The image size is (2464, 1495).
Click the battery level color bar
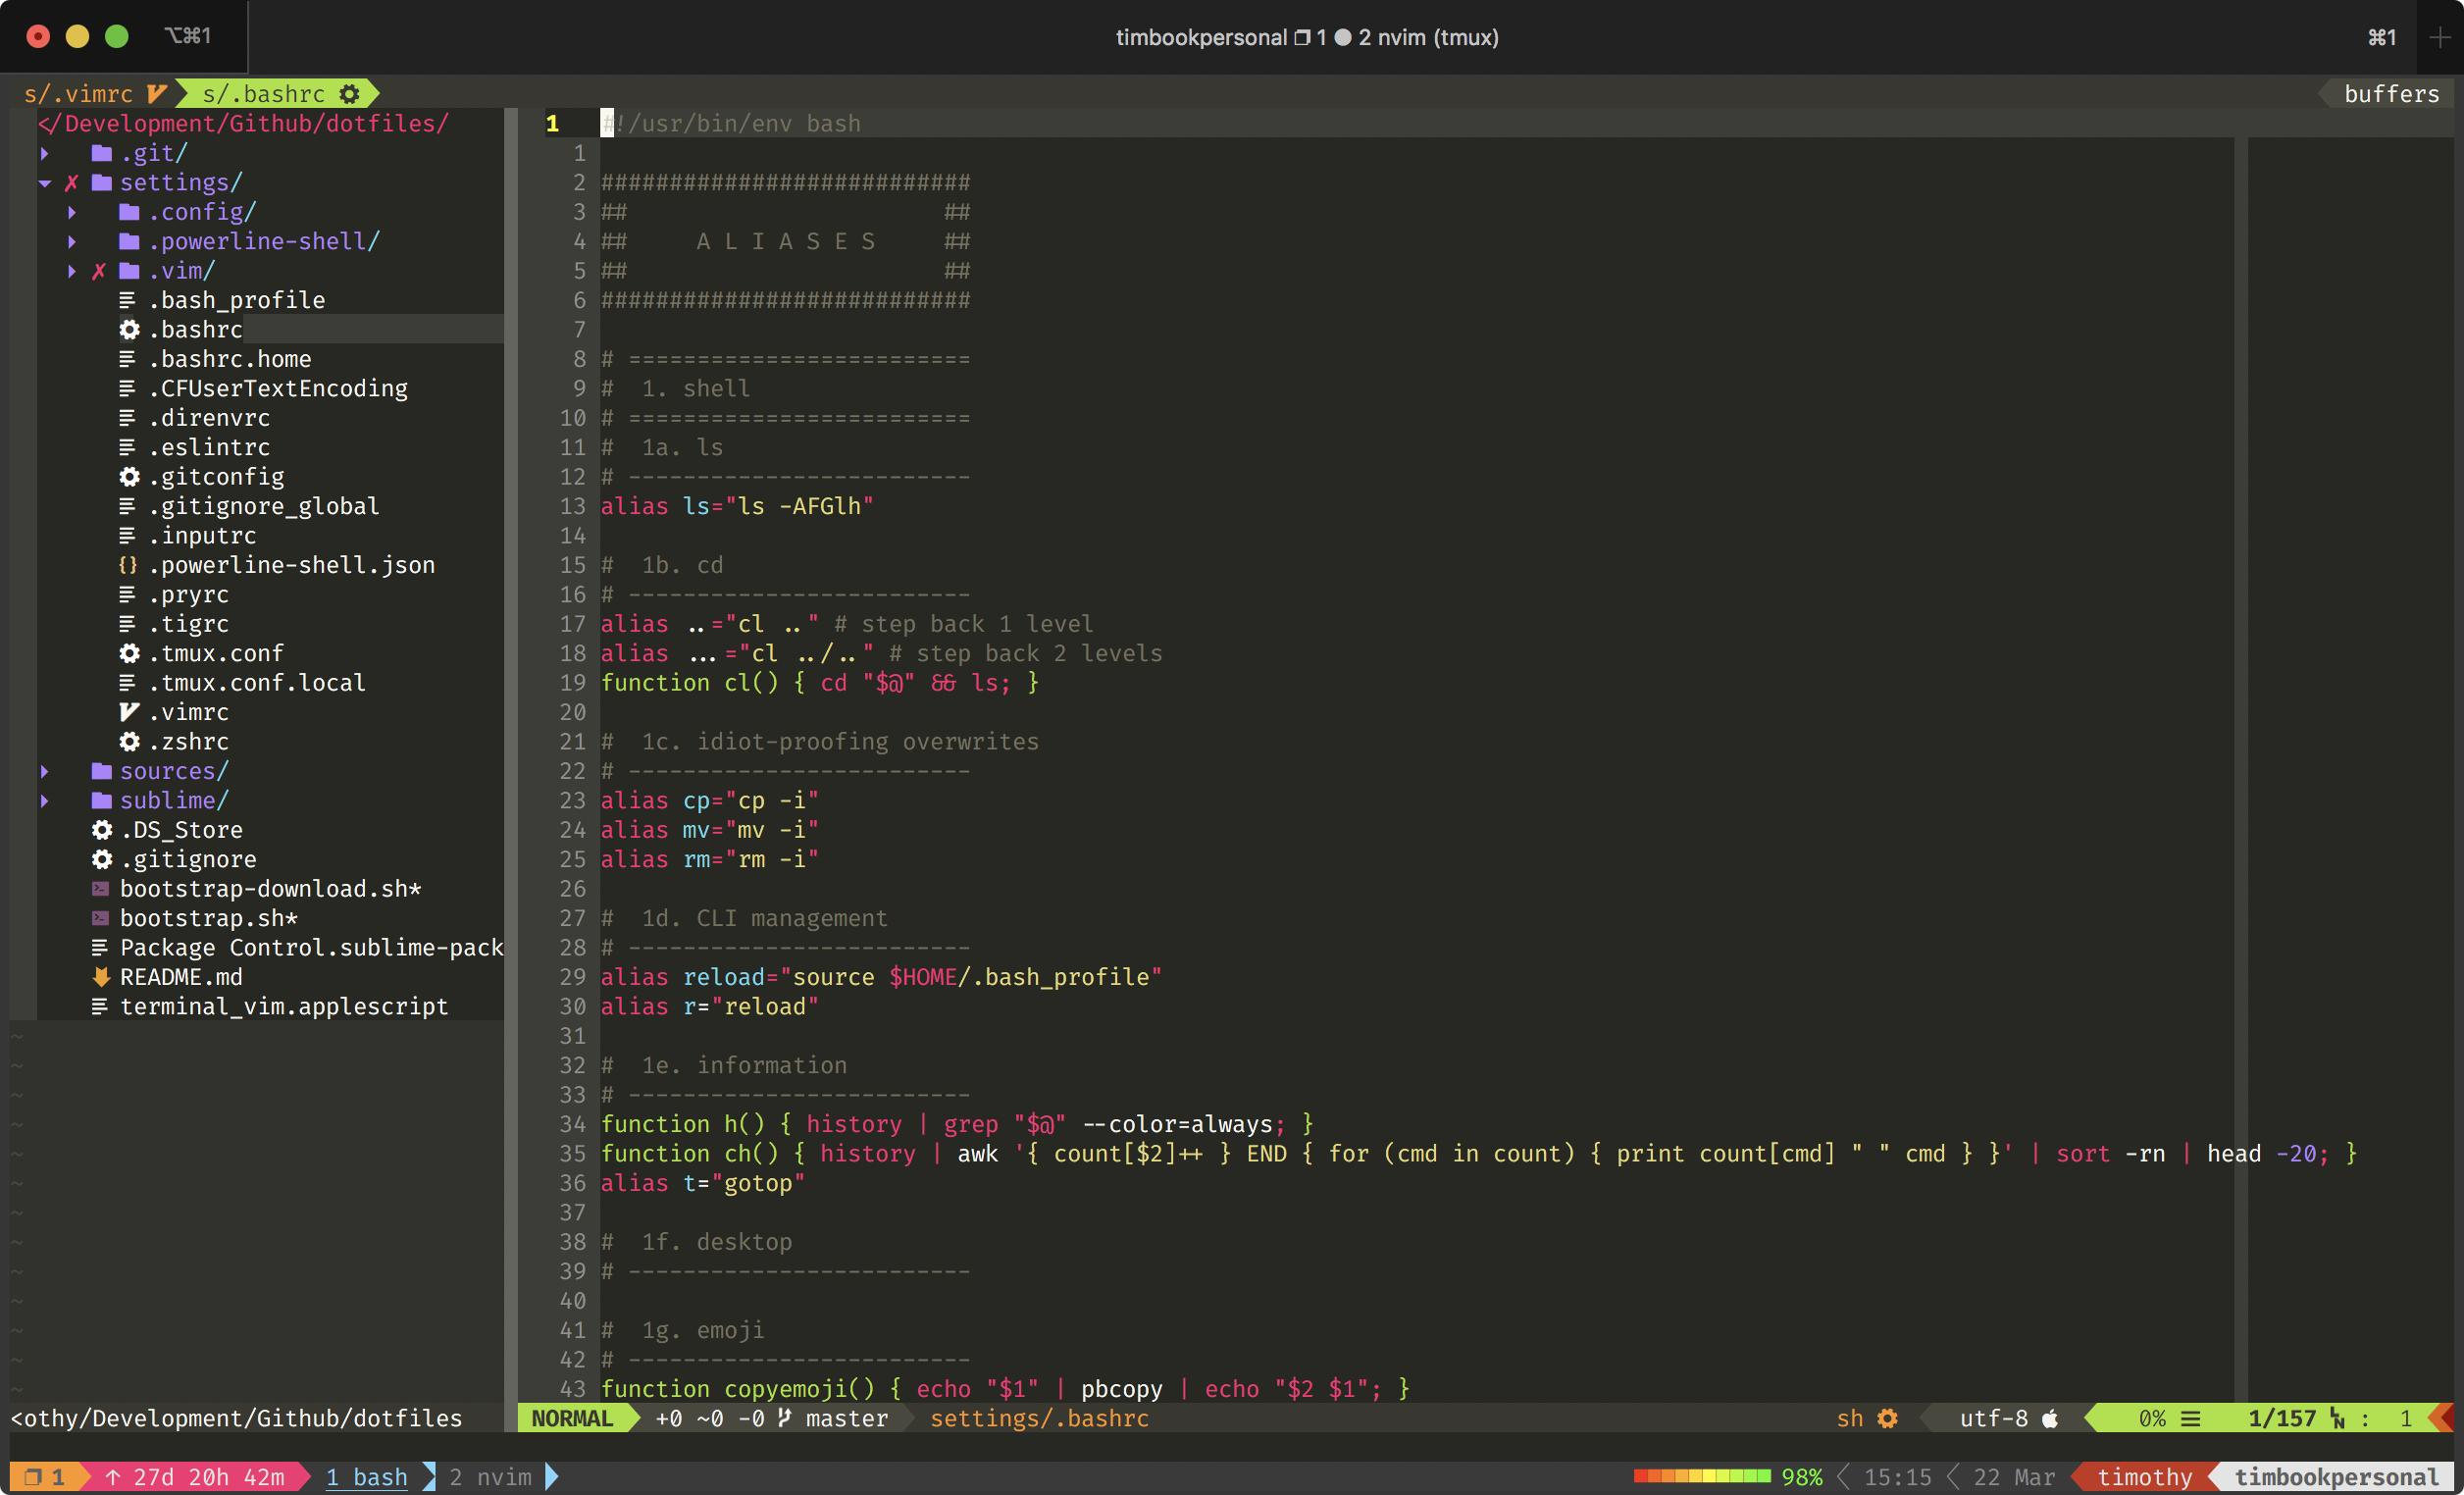point(1702,1477)
